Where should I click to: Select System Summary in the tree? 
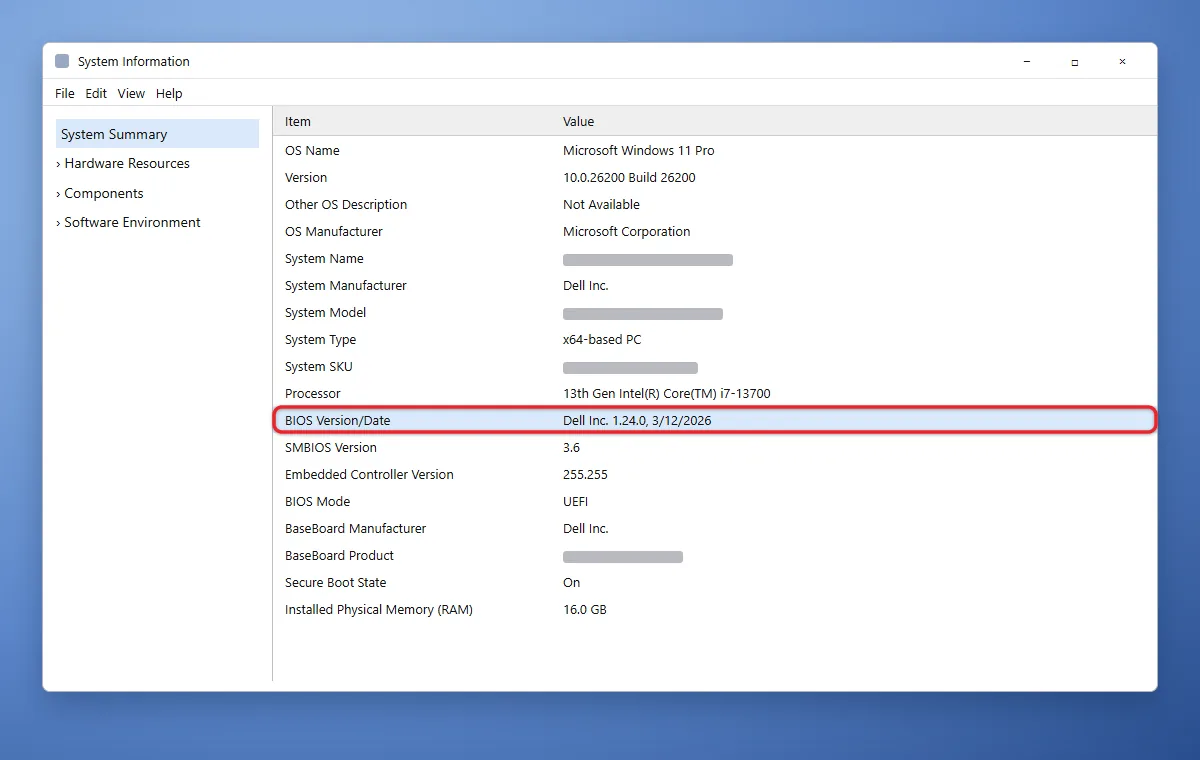coord(157,134)
